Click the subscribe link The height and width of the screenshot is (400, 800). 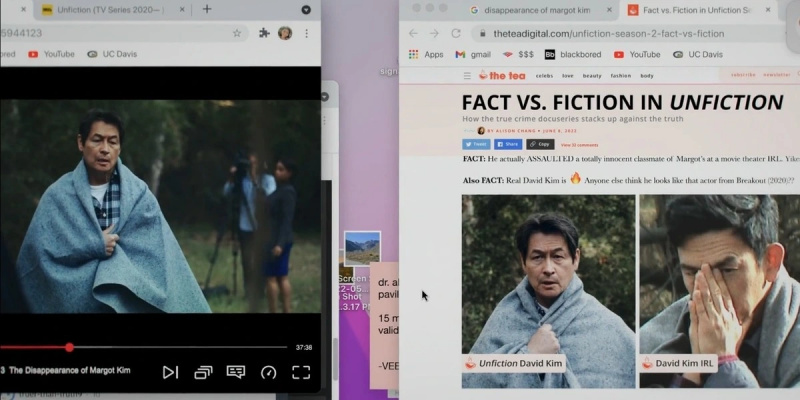(743, 74)
